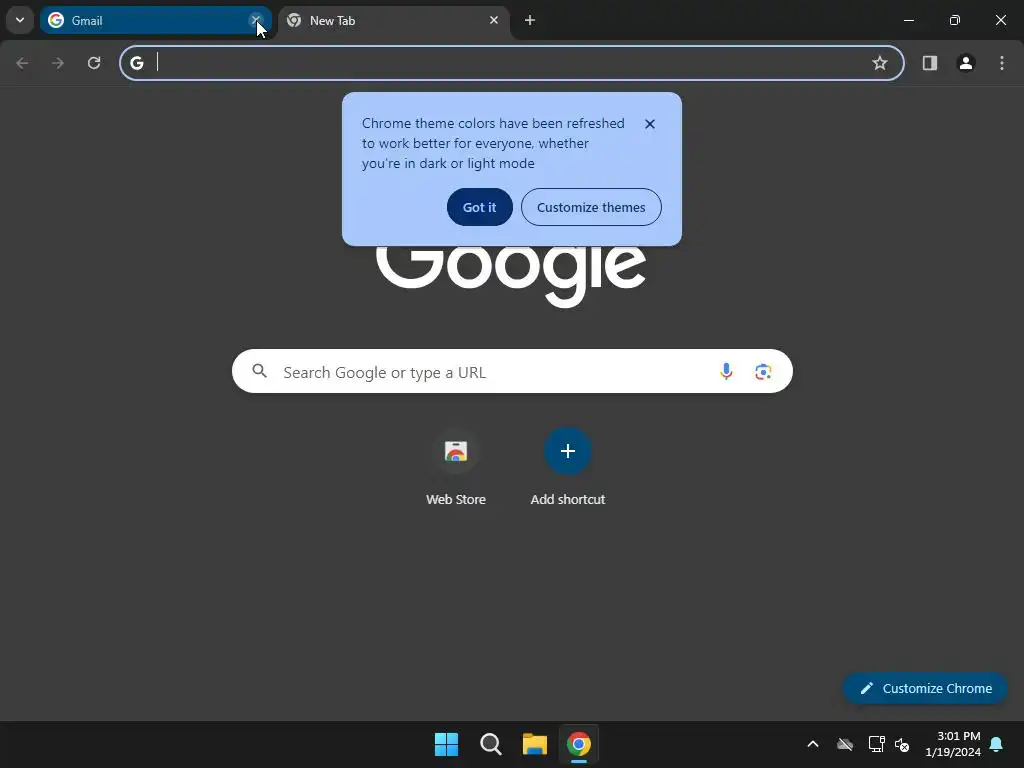Open a new tab with plus button
The width and height of the screenshot is (1024, 768).
pos(530,20)
